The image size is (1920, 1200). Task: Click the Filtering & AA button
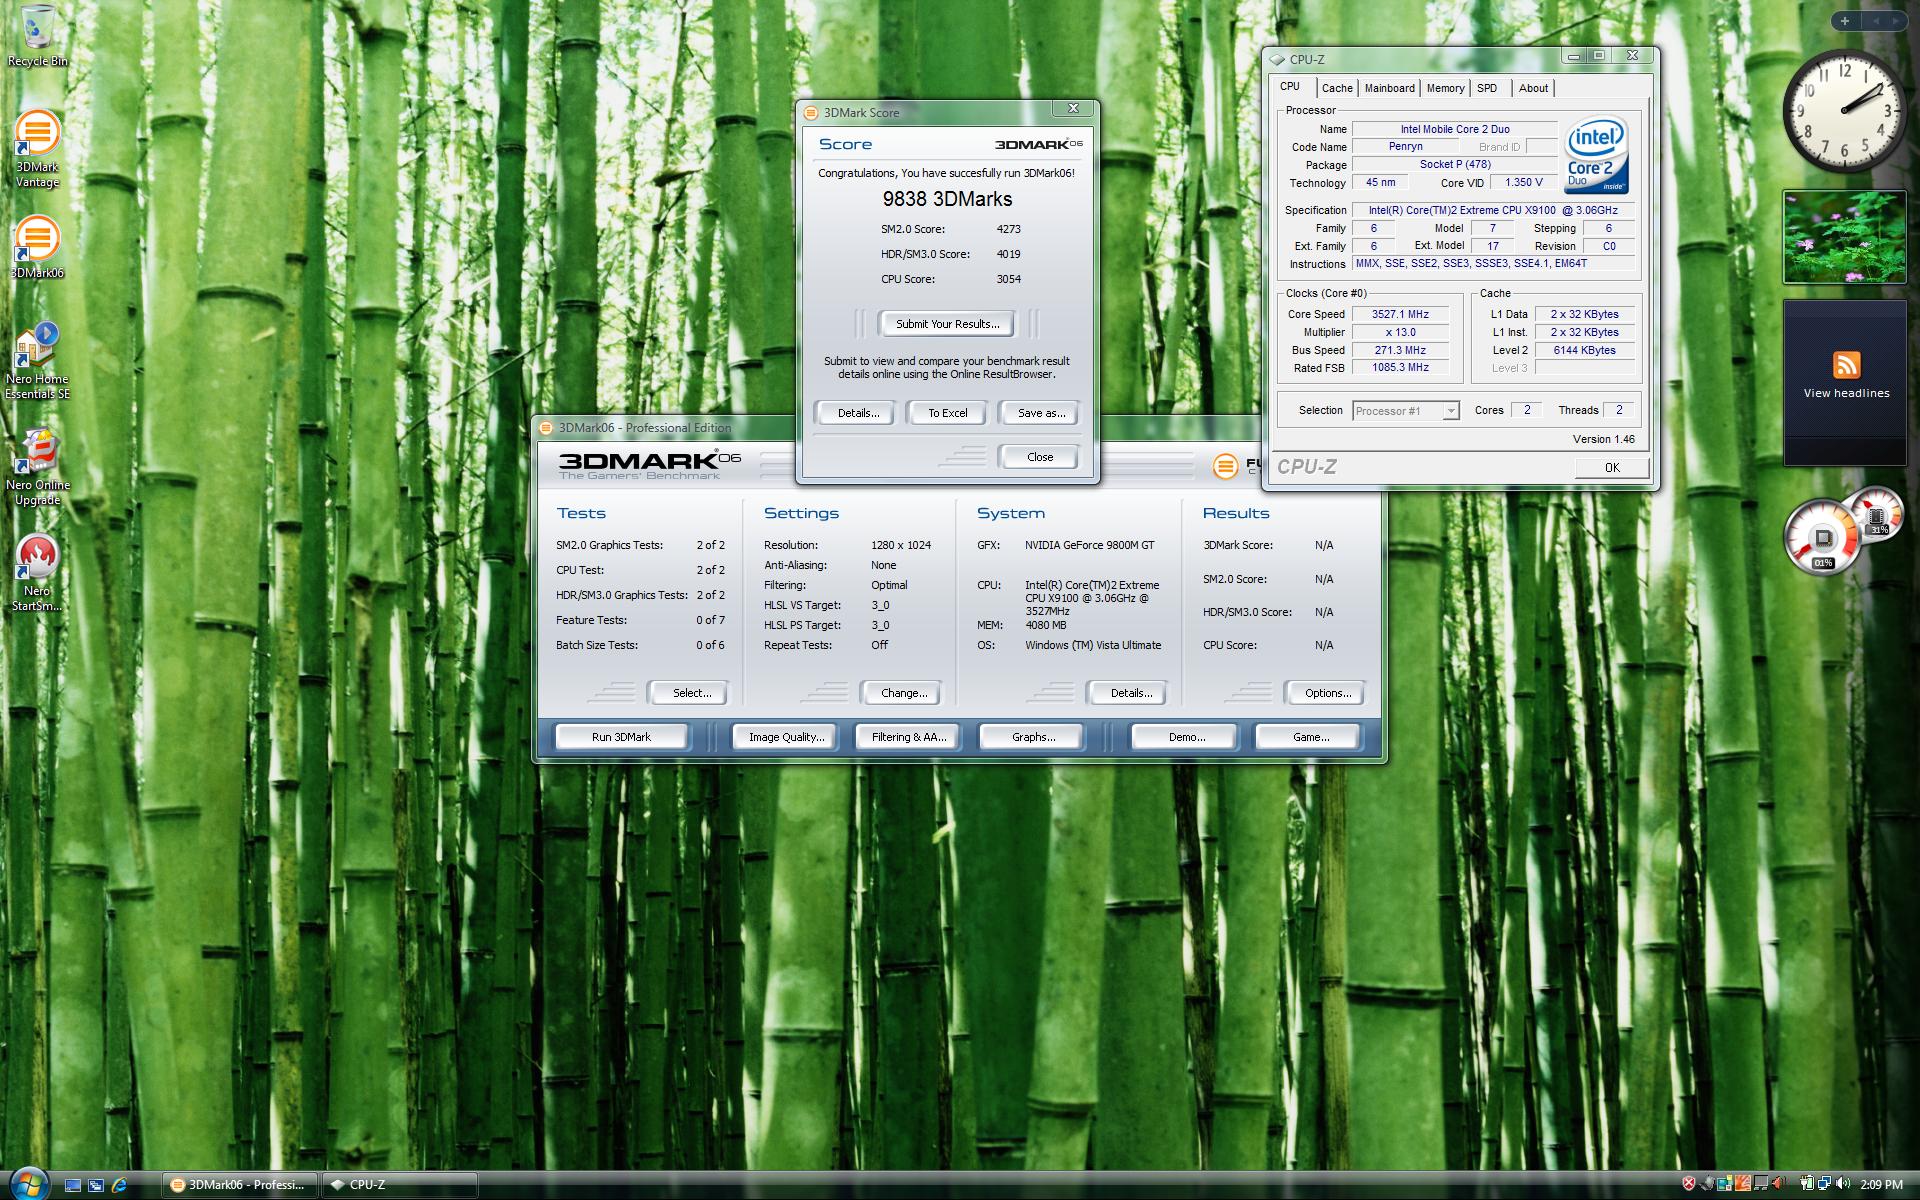(908, 737)
